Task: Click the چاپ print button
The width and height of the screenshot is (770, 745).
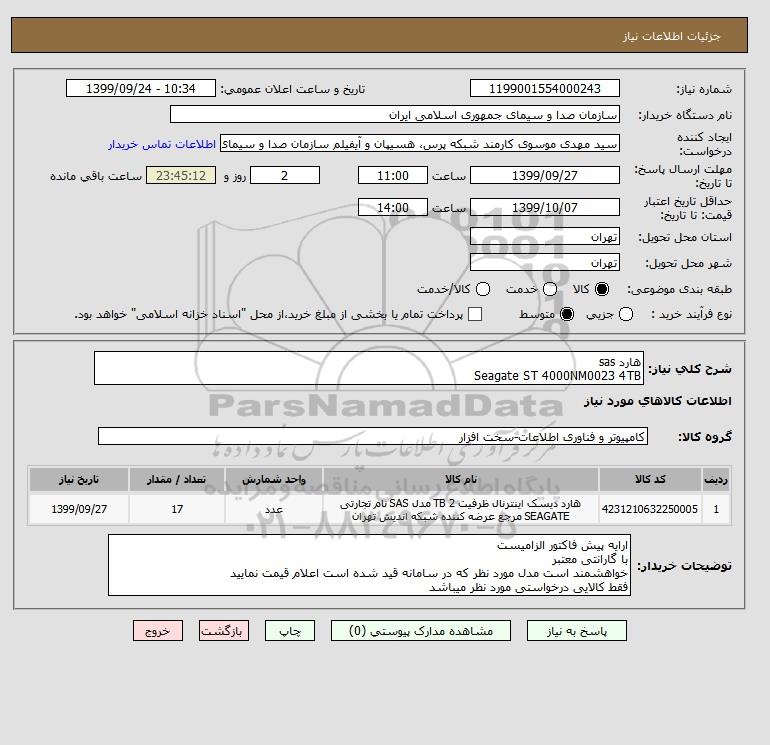Action: [x=290, y=631]
